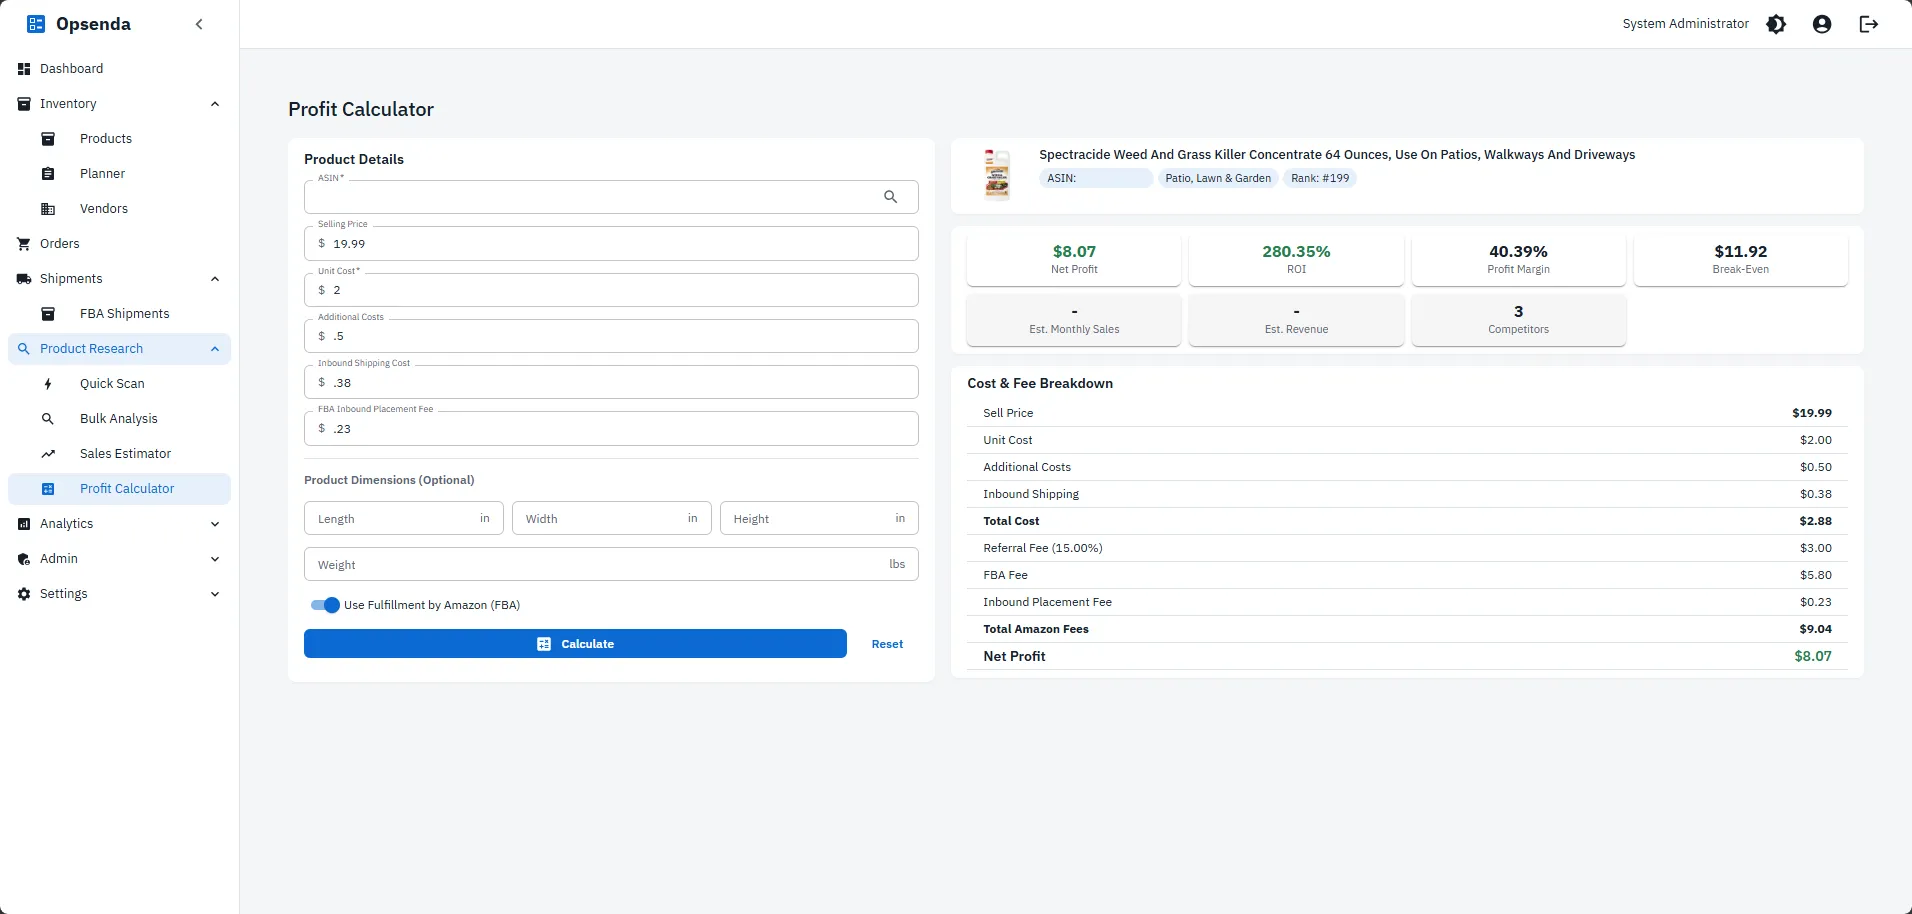The width and height of the screenshot is (1912, 914).
Task: Click the Unit Cost field
Action: (611, 290)
